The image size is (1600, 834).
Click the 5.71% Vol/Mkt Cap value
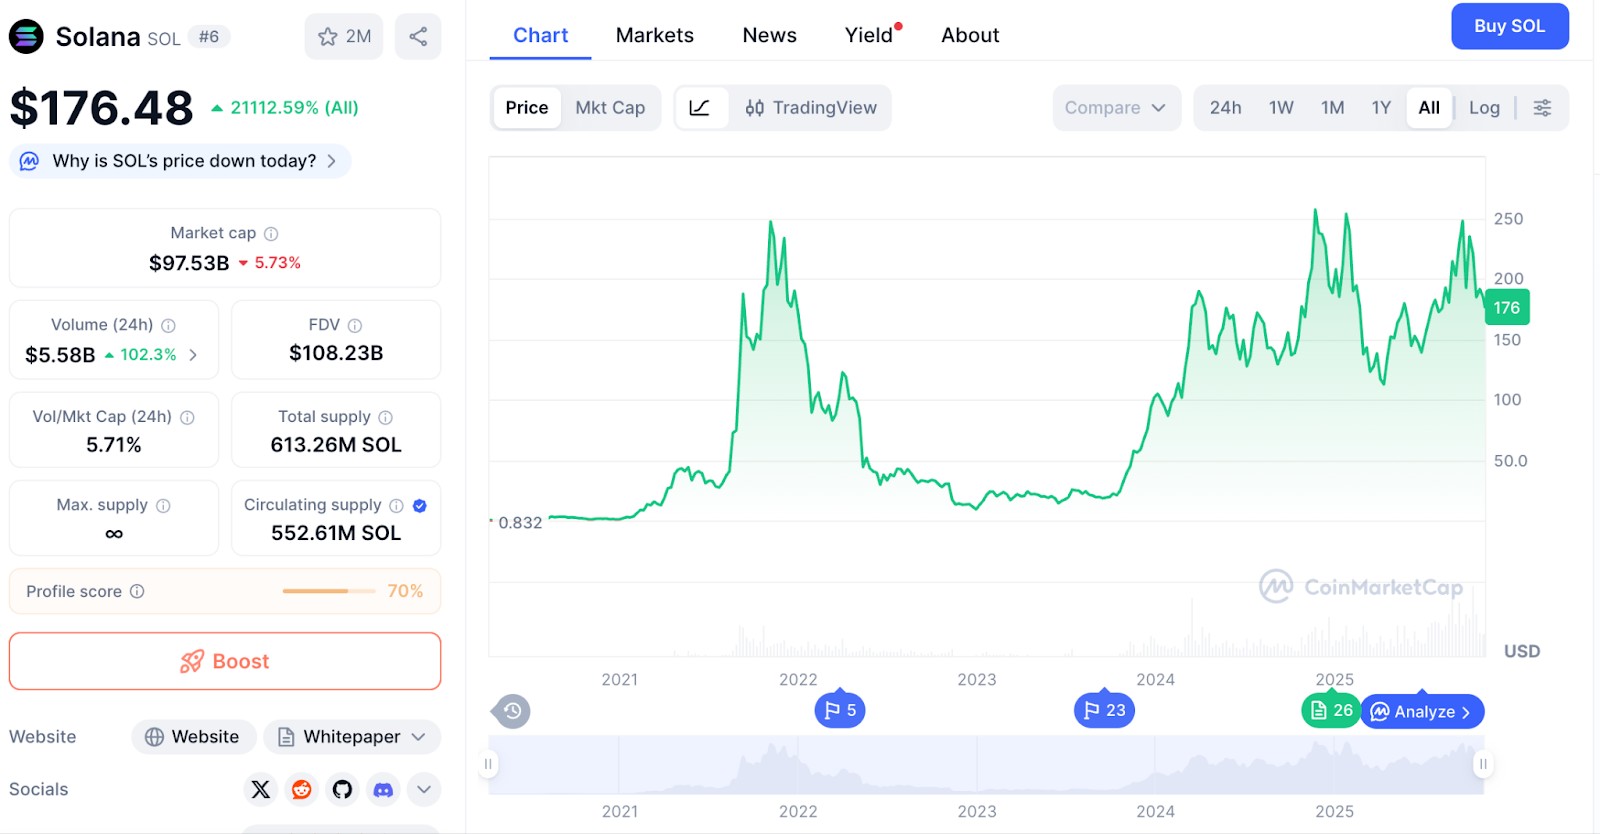click(114, 445)
